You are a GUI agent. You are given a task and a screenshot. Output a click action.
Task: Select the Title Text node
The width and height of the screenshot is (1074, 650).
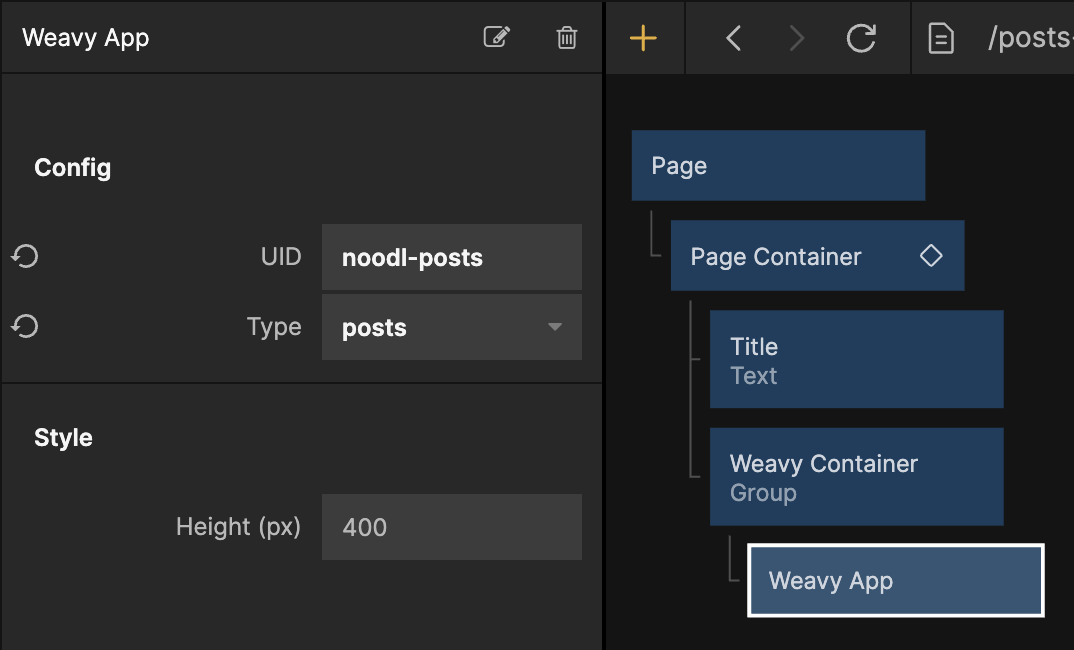tap(855, 360)
